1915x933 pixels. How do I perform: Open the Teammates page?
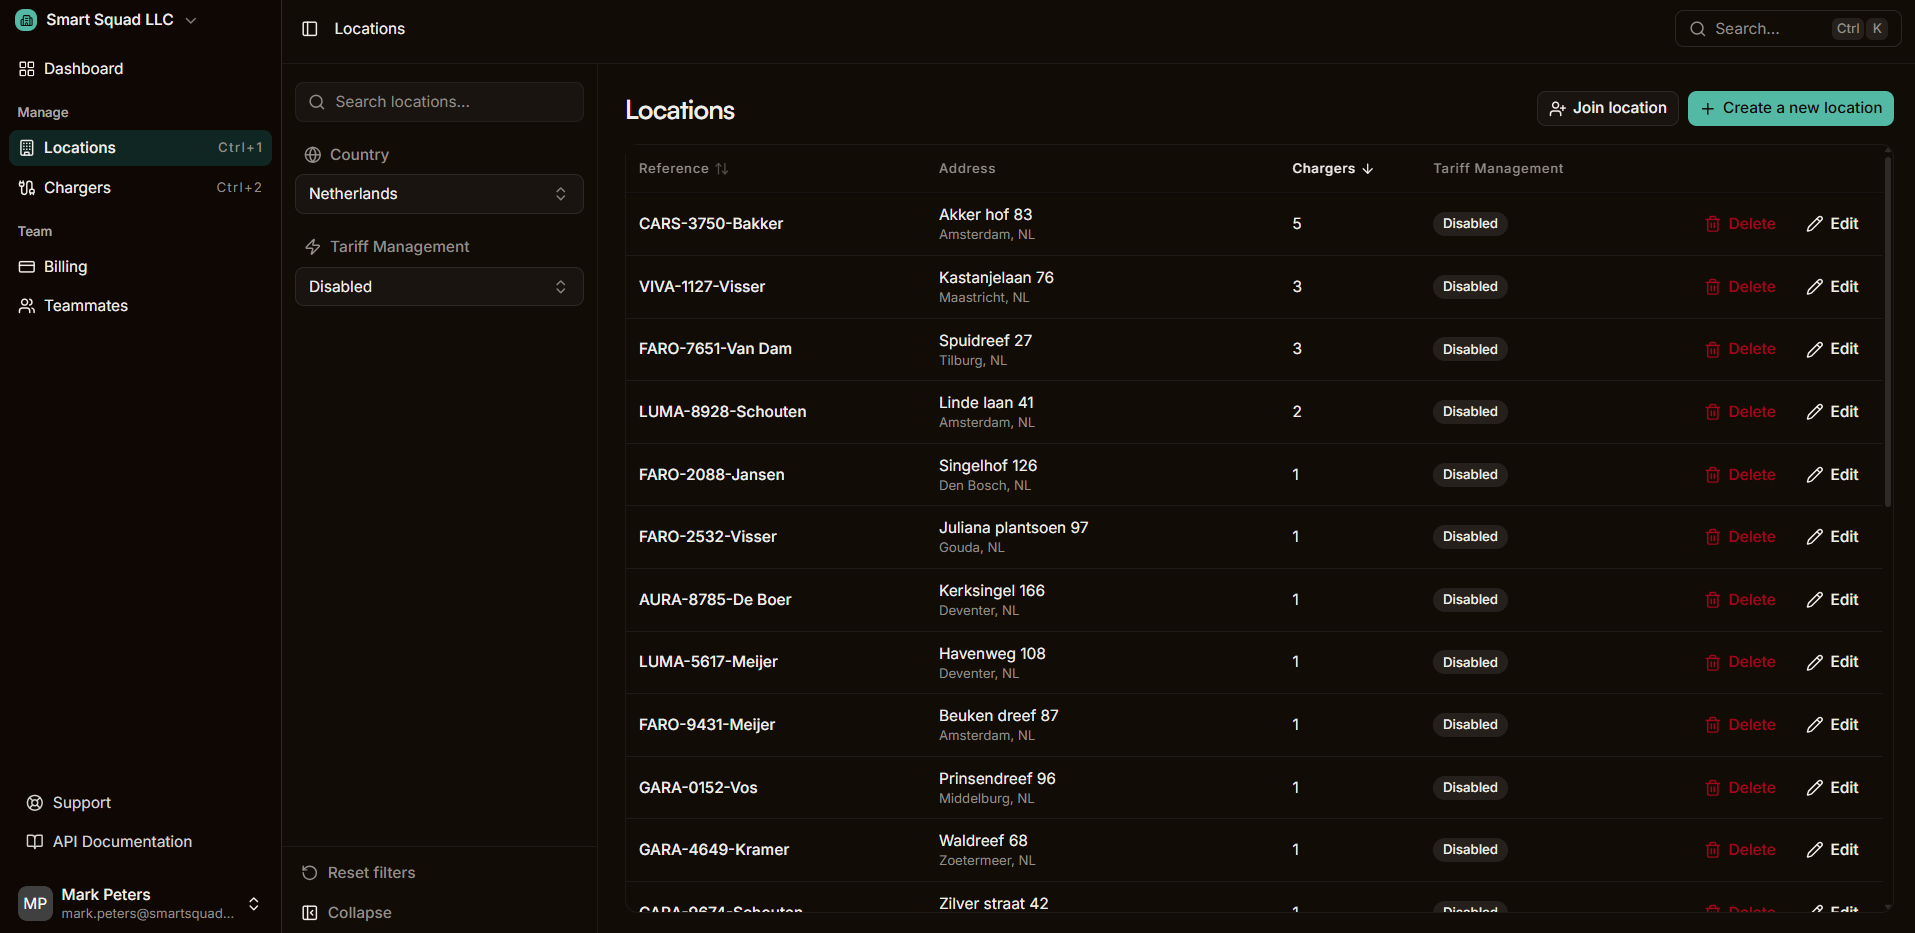[140, 306]
